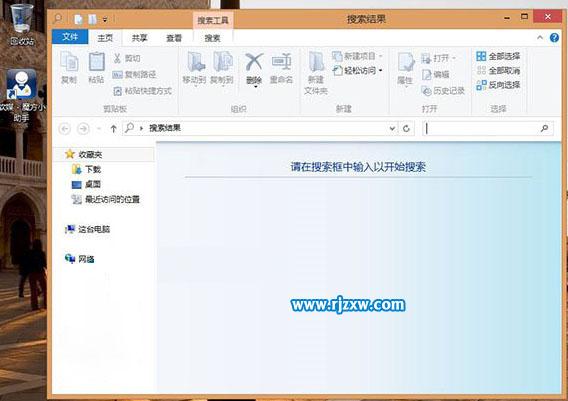The image size is (568, 401).
Task: Switch to the 主页 ribbon tab
Action: click(x=105, y=38)
